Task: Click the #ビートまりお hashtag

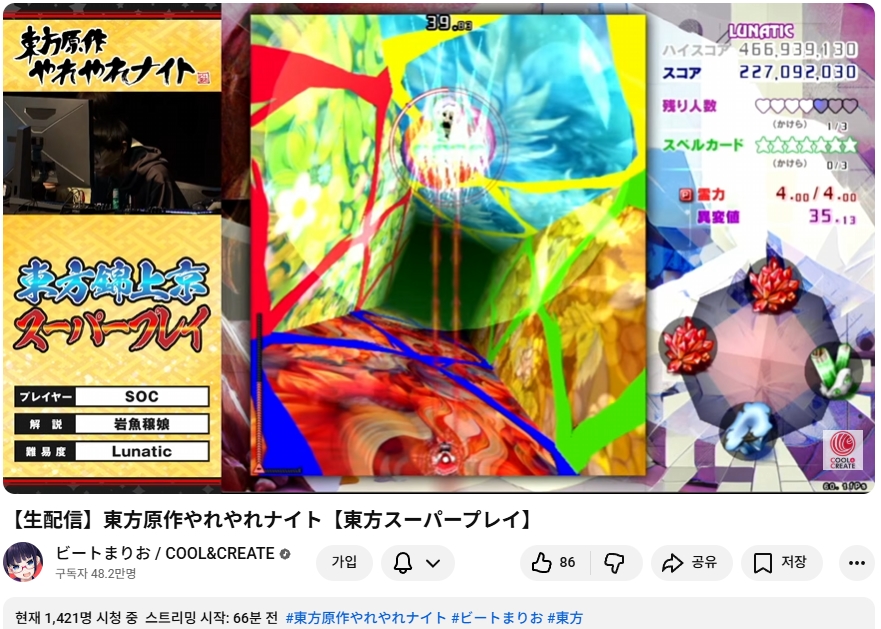Action: (497, 618)
